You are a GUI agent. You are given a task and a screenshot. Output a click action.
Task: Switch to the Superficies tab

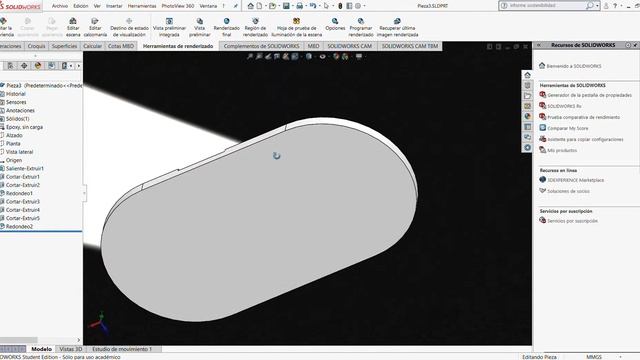[x=64, y=46]
